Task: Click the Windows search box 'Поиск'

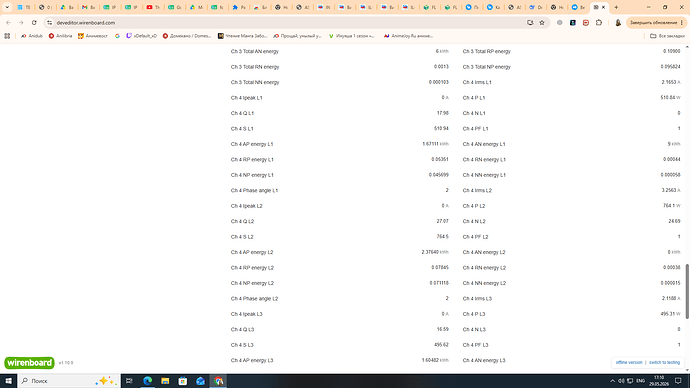Action: click(x=69, y=381)
